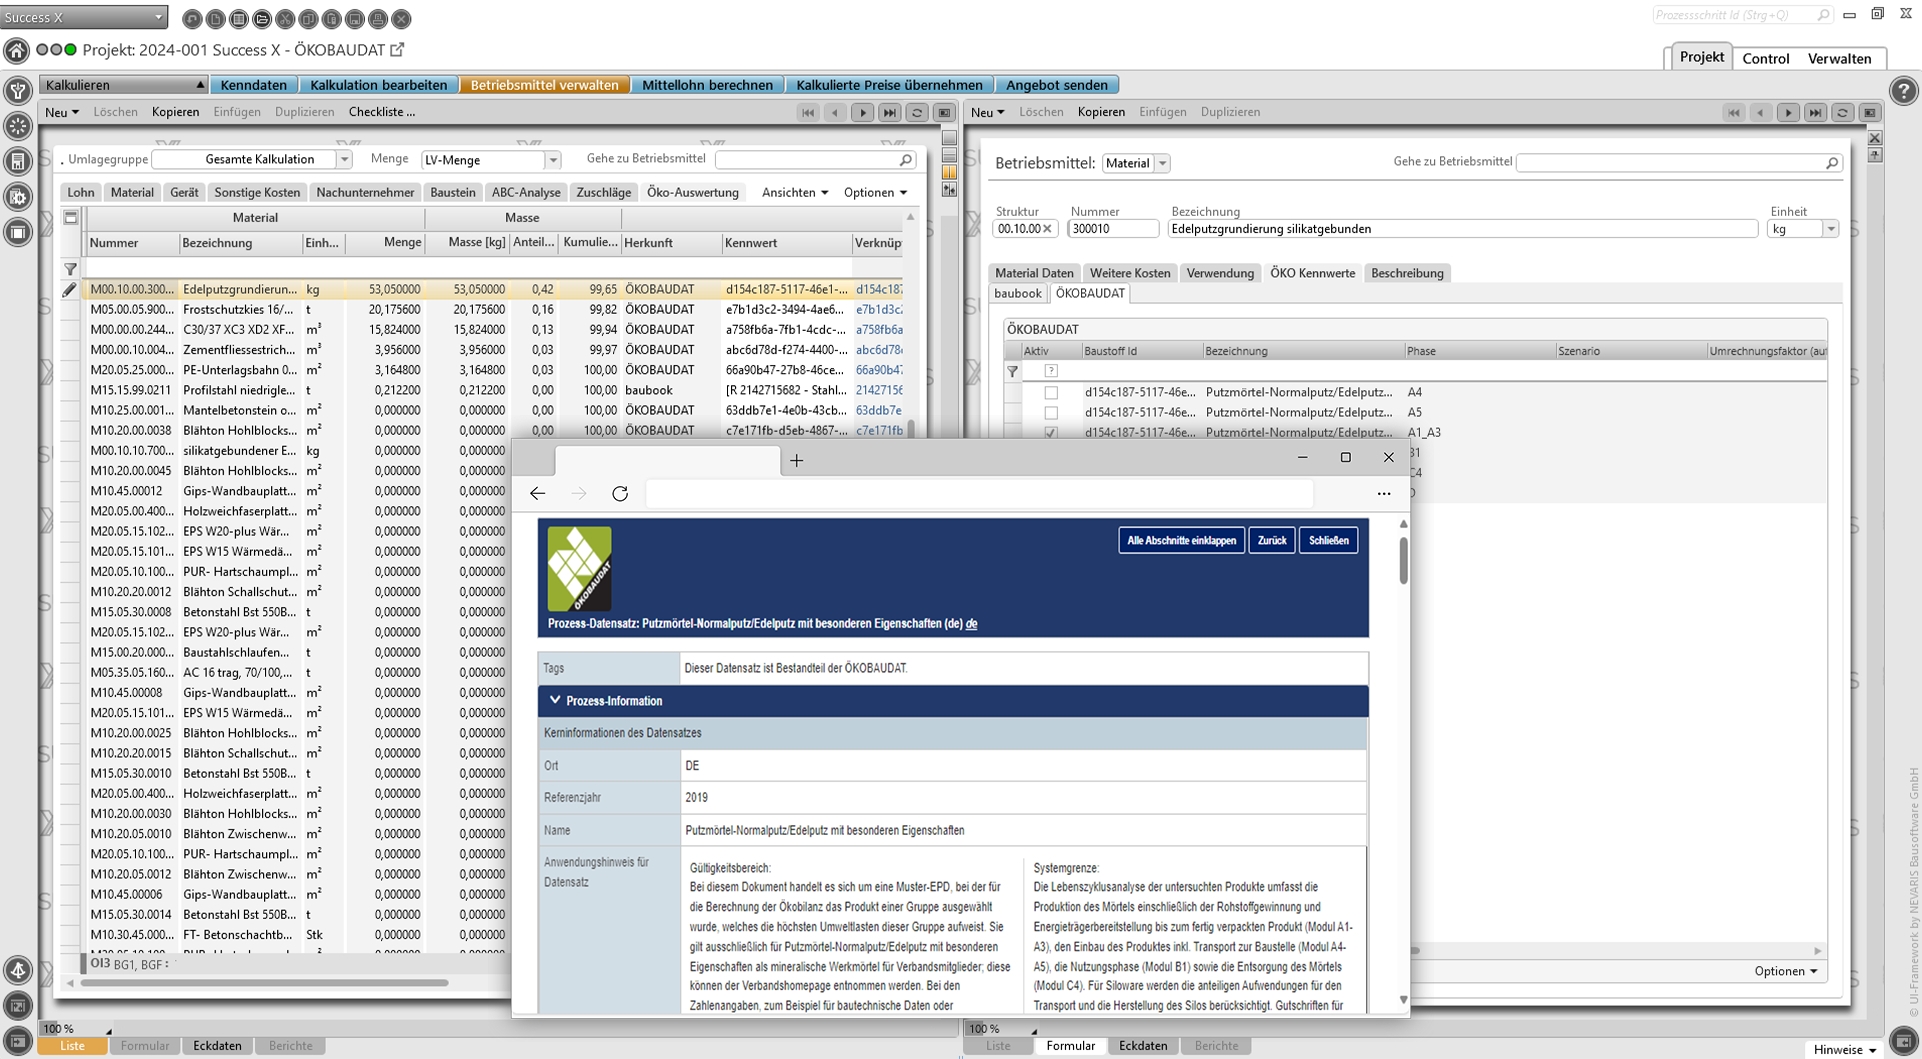Open the ABC-Analyse tab
This screenshot has width=1922, height=1059.
pyautogui.click(x=526, y=192)
